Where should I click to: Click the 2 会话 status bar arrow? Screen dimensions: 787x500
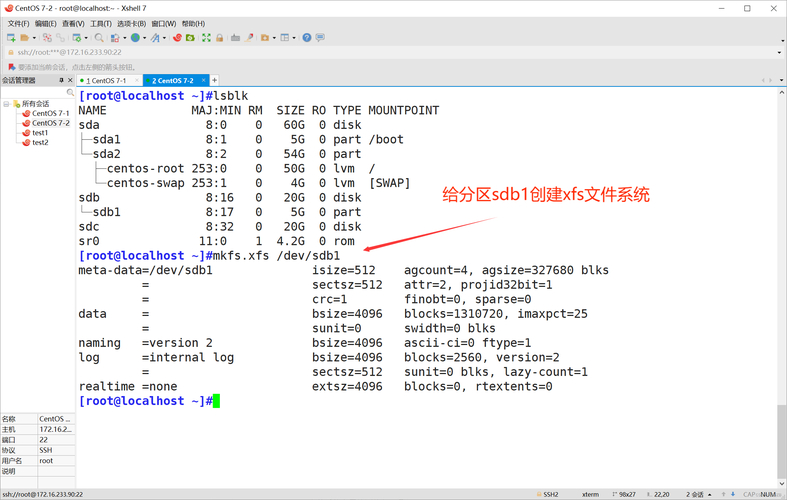[x=710, y=495]
